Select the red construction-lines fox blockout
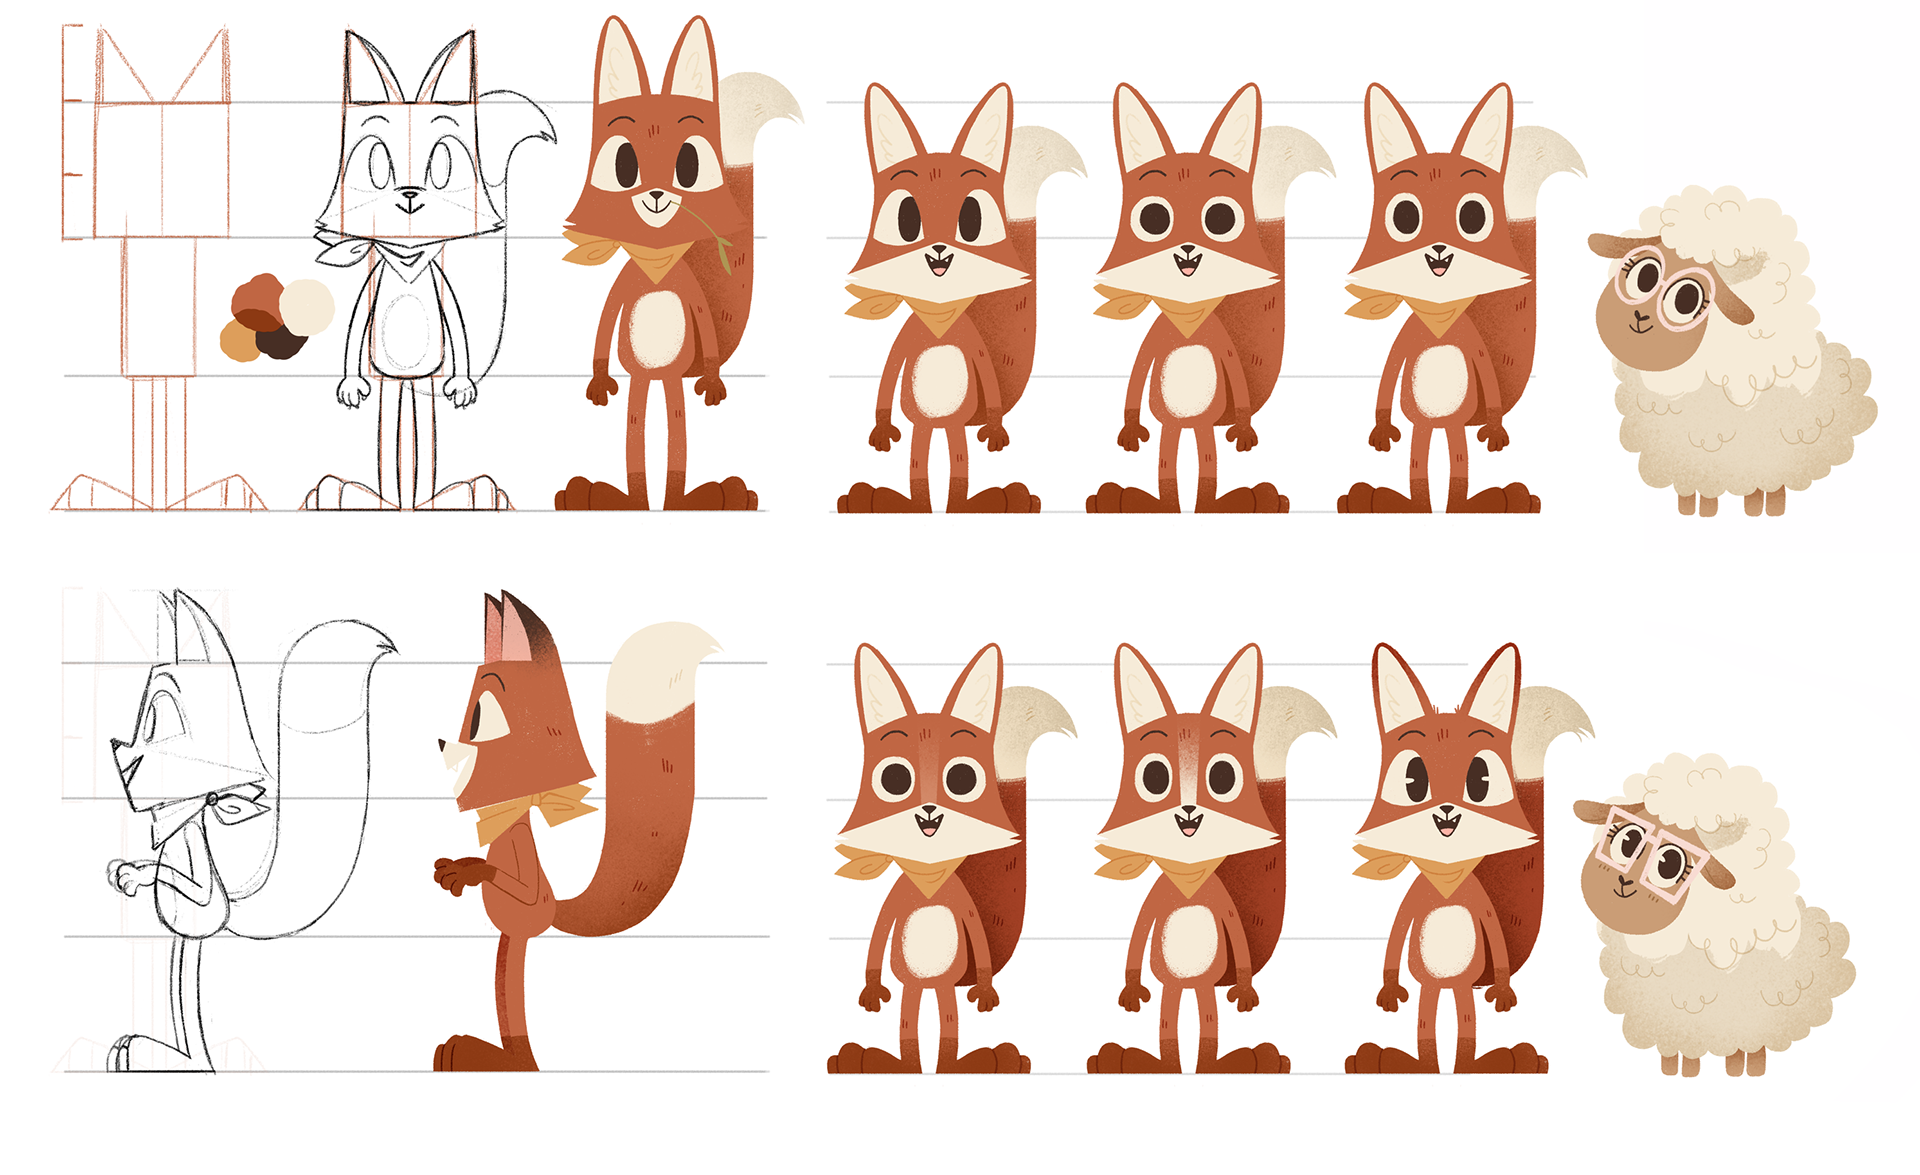This screenshot has height=1175, width=1920. [160, 270]
